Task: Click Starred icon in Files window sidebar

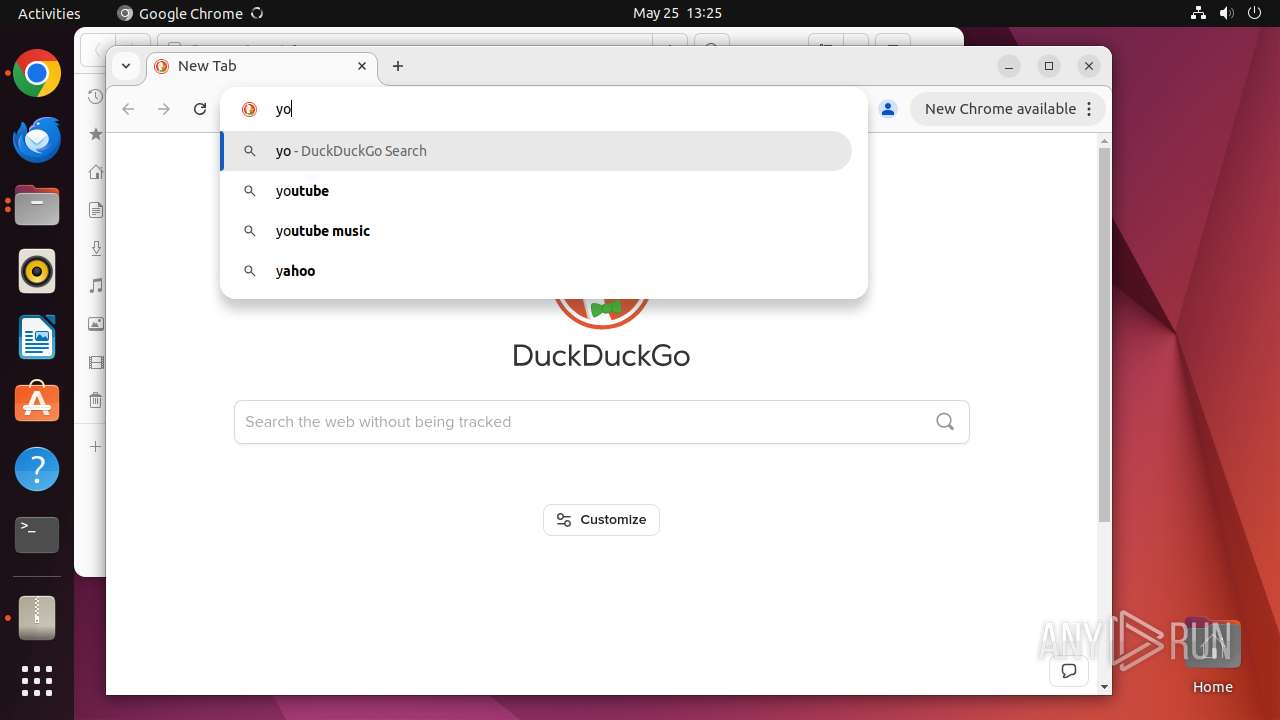Action: (x=96, y=134)
